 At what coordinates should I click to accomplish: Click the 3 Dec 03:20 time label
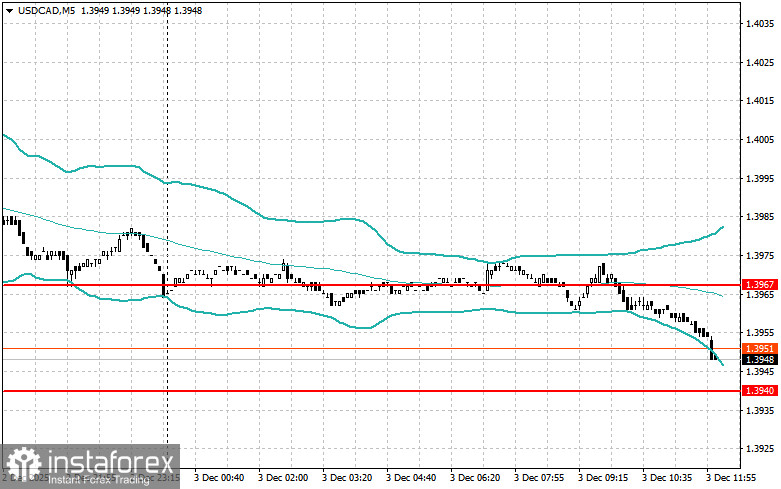347,478
